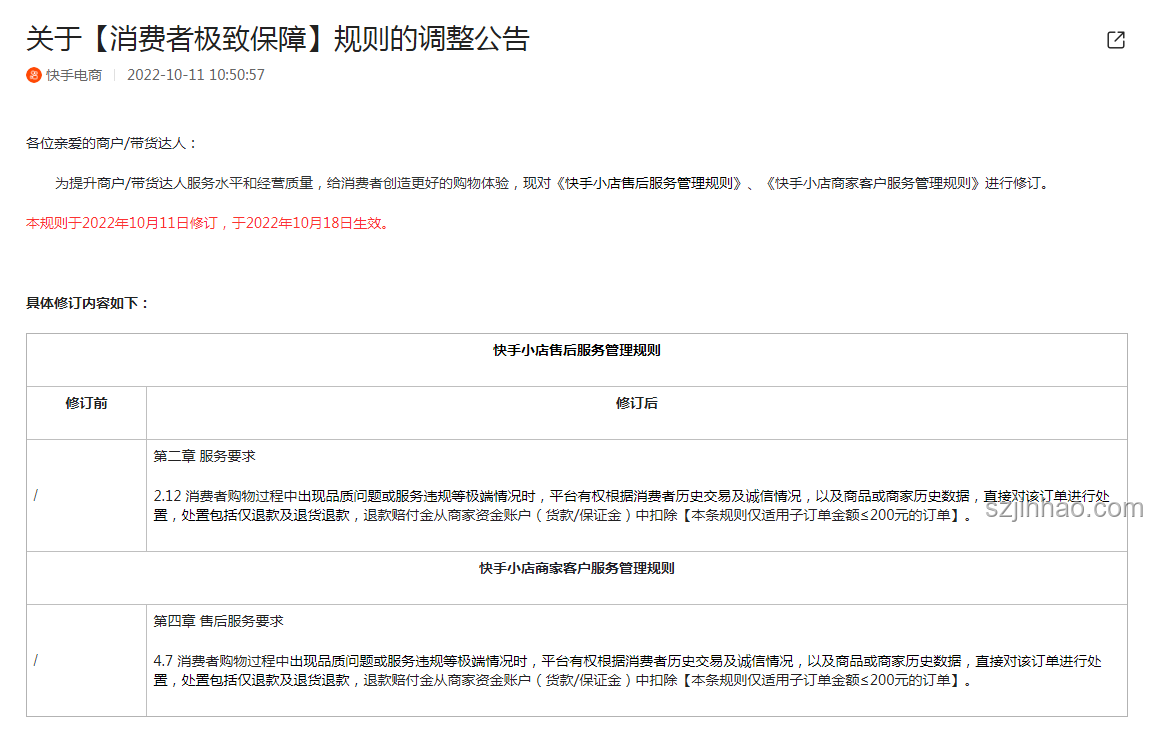Open announcement in new window icon
This screenshot has height=735, width=1153.
coord(1115,40)
